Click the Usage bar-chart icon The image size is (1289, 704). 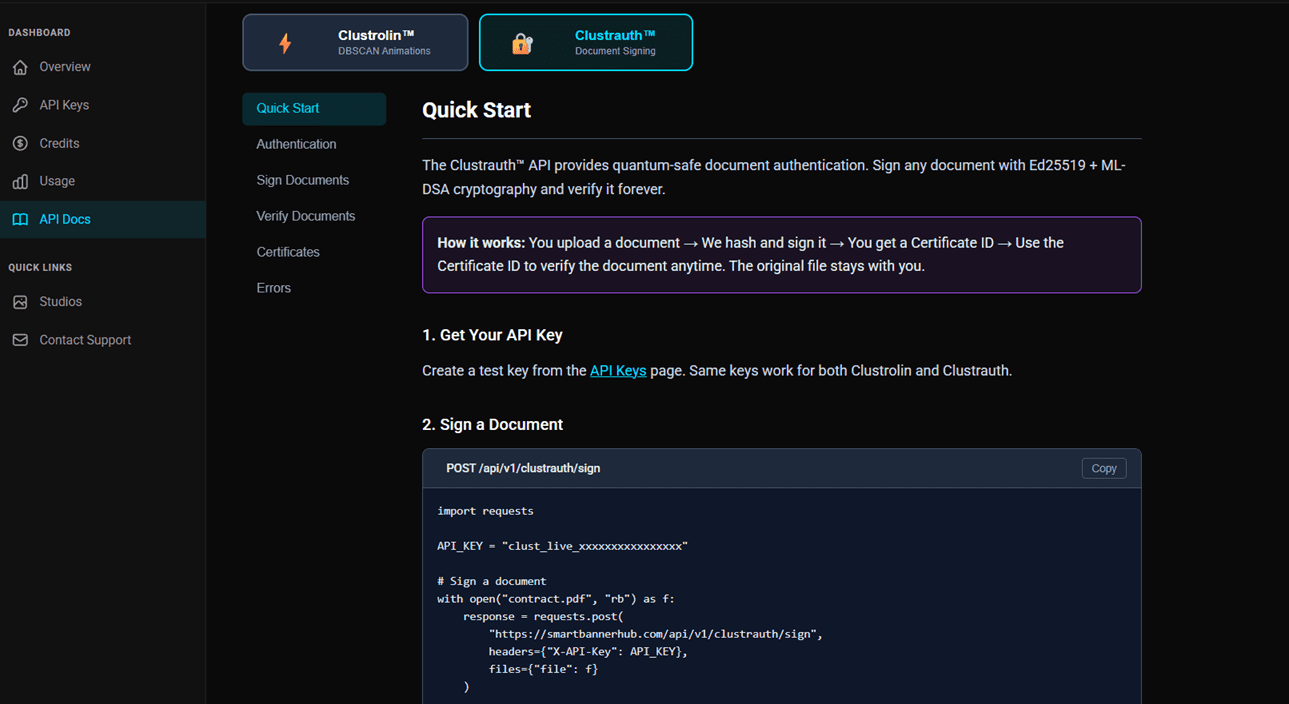click(x=20, y=180)
